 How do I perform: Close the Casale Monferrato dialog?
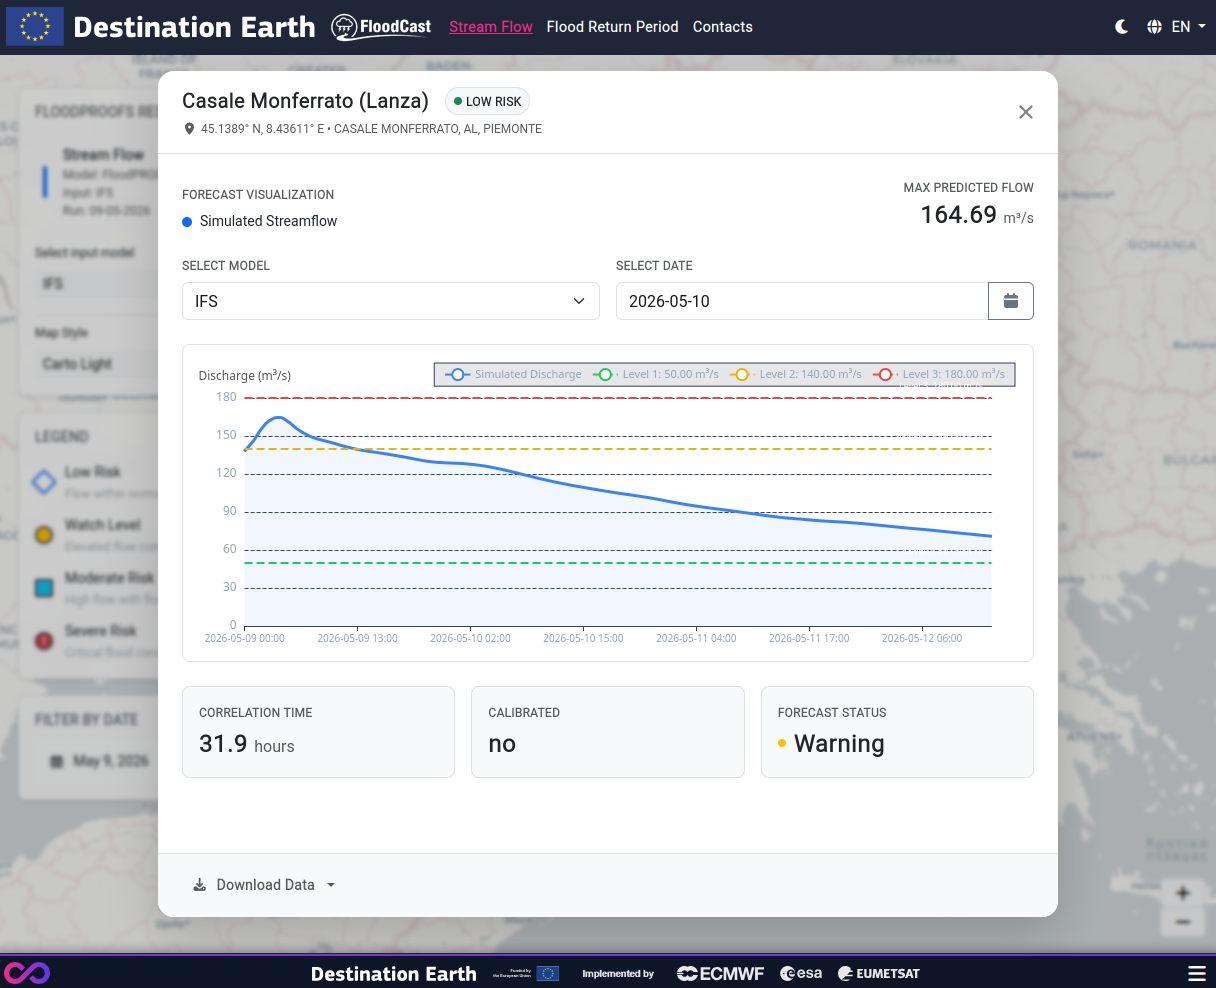(x=1026, y=112)
